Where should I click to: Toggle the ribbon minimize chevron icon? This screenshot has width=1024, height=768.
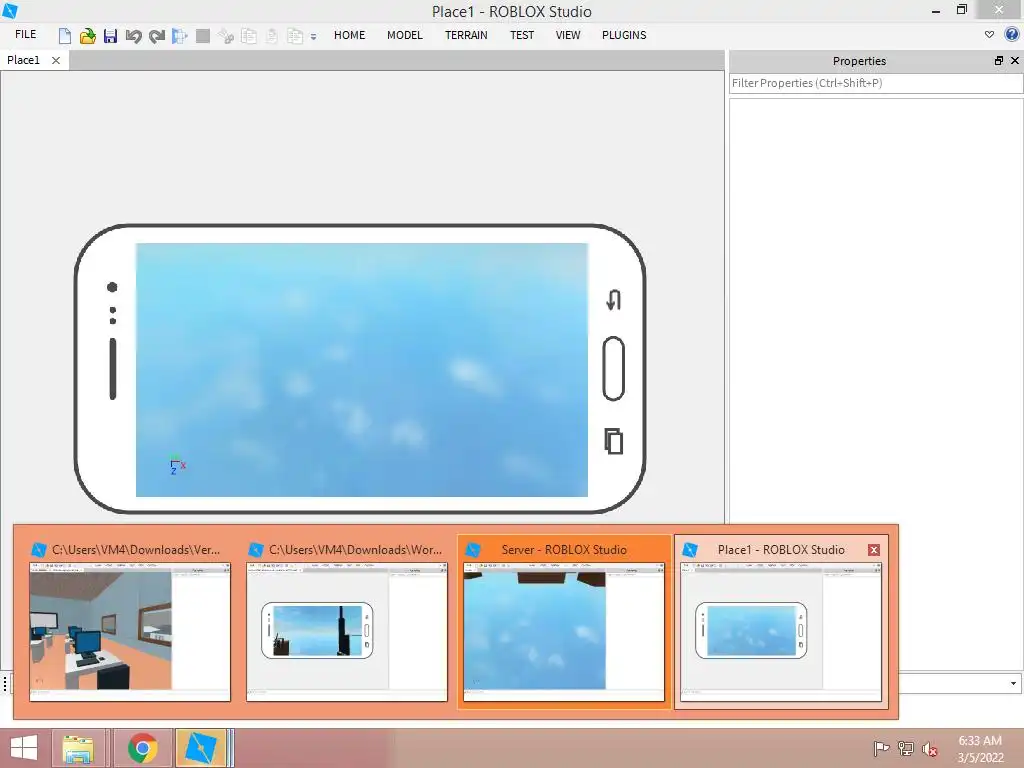989,35
